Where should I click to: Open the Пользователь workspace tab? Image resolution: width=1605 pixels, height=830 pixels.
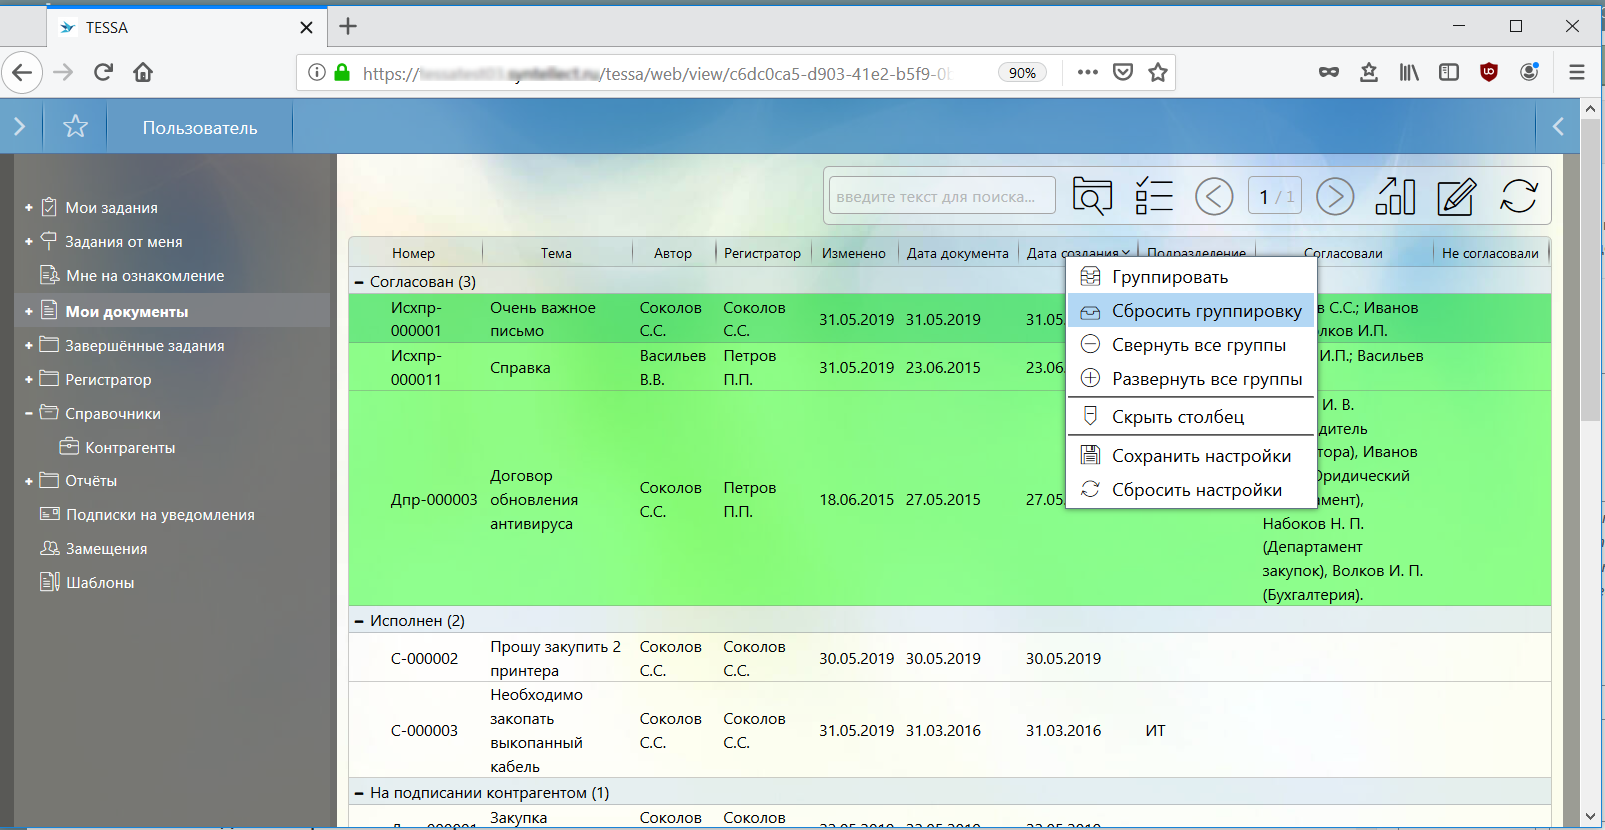[x=200, y=127]
